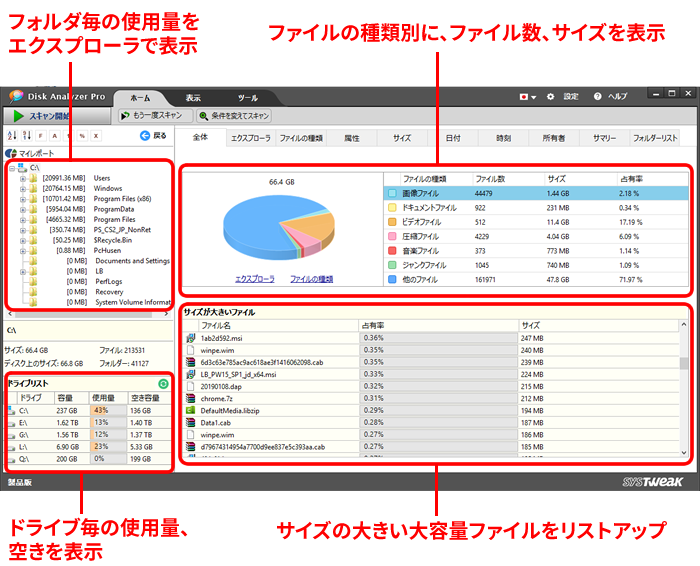Viewport: 700px width, 566px height.
Task: Sort large files by 占有率 column header
Action: 438,325
